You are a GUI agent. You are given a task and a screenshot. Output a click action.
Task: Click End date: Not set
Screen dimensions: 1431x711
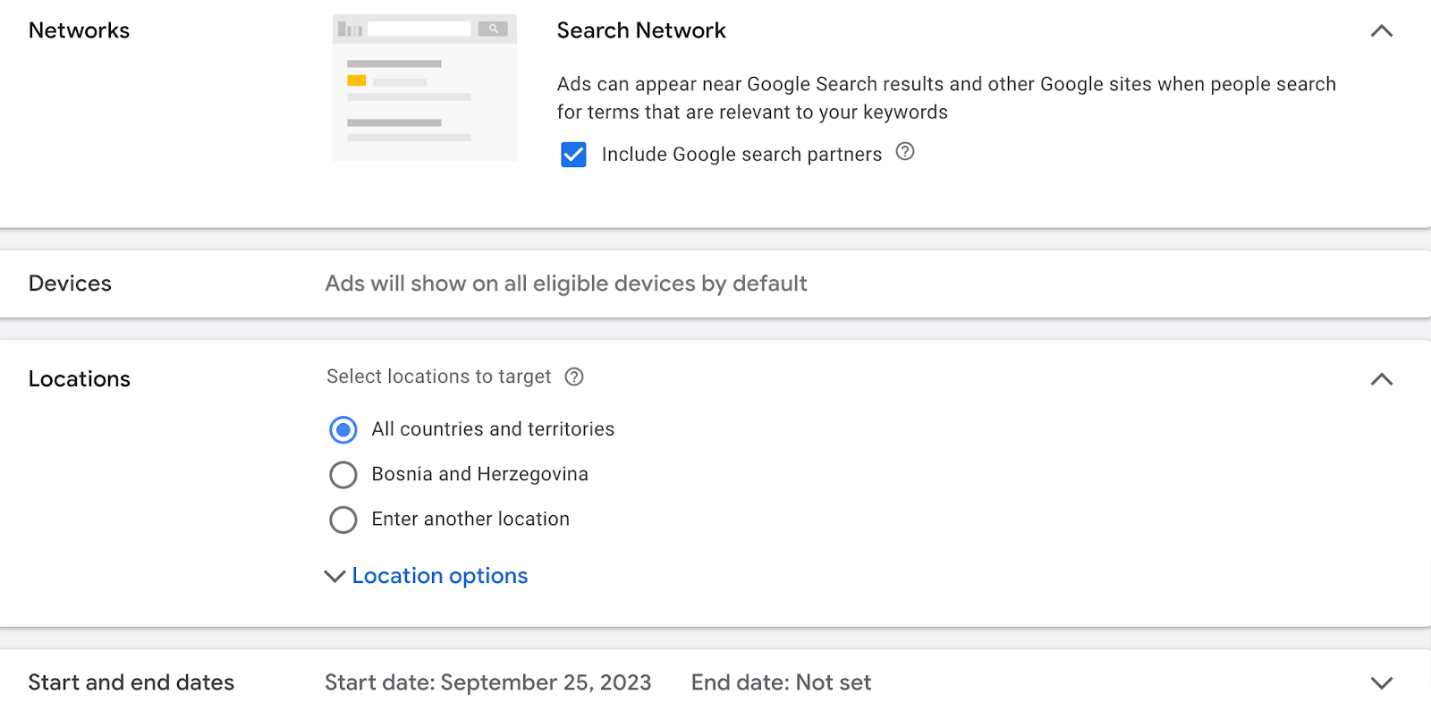pos(780,682)
